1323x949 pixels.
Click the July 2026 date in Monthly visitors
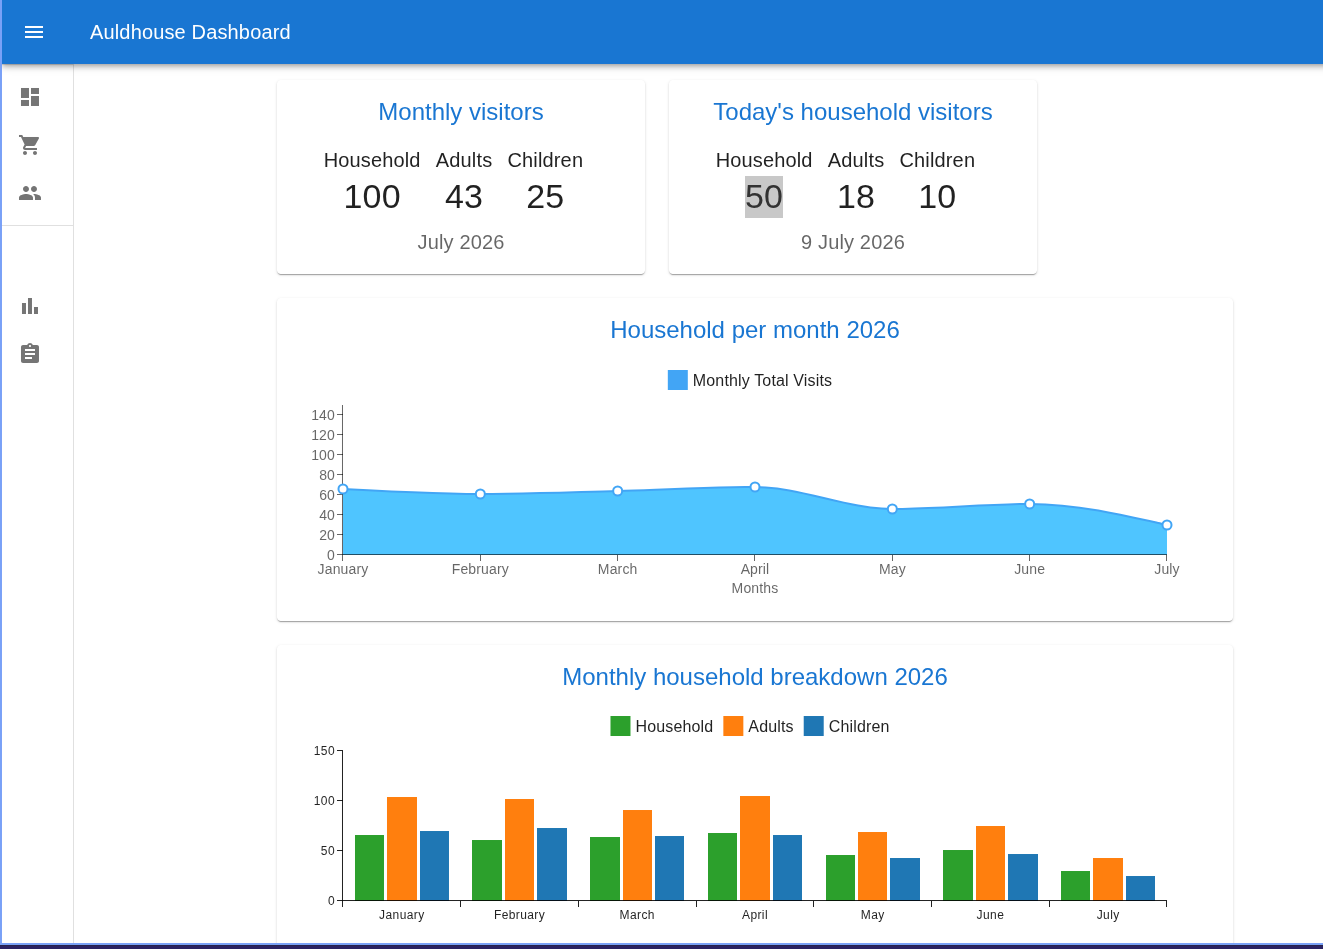click(461, 242)
